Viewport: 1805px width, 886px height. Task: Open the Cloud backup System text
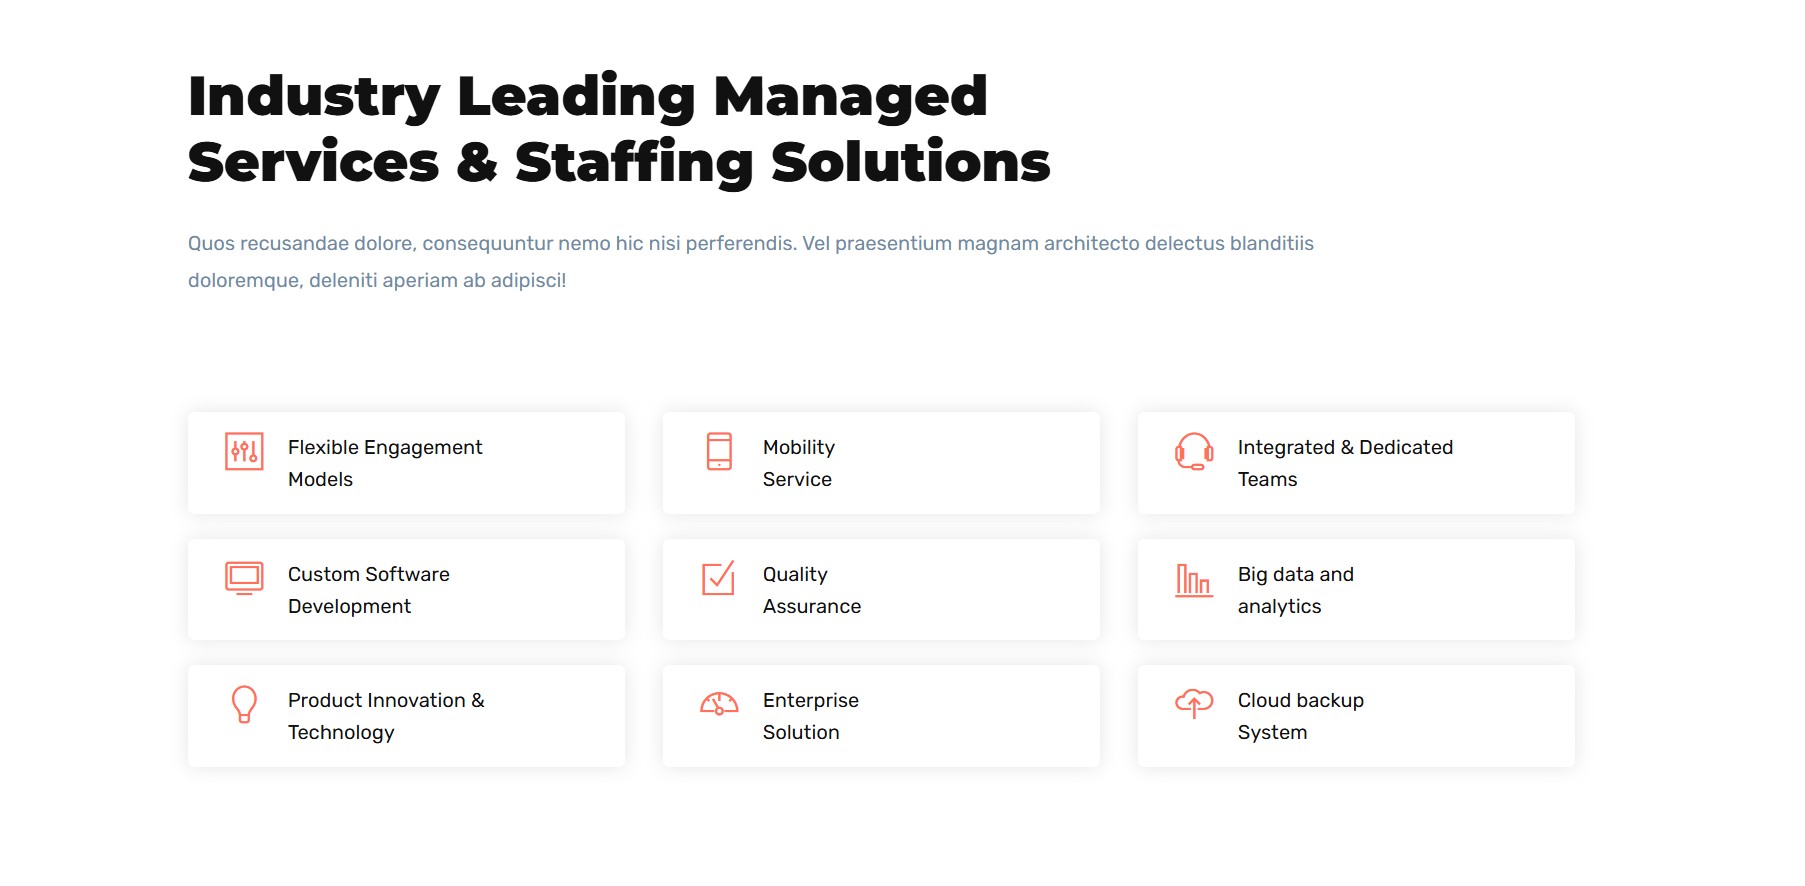pos(1300,716)
